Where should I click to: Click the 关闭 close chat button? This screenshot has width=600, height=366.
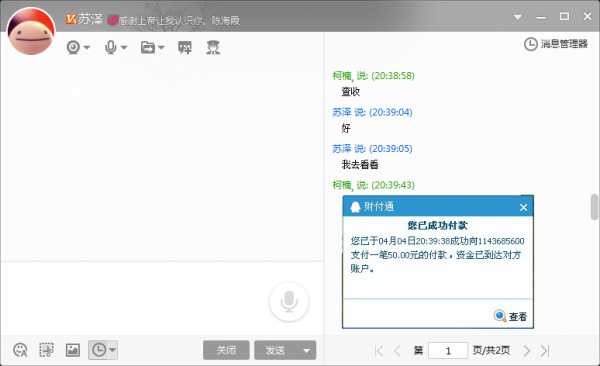tap(226, 350)
